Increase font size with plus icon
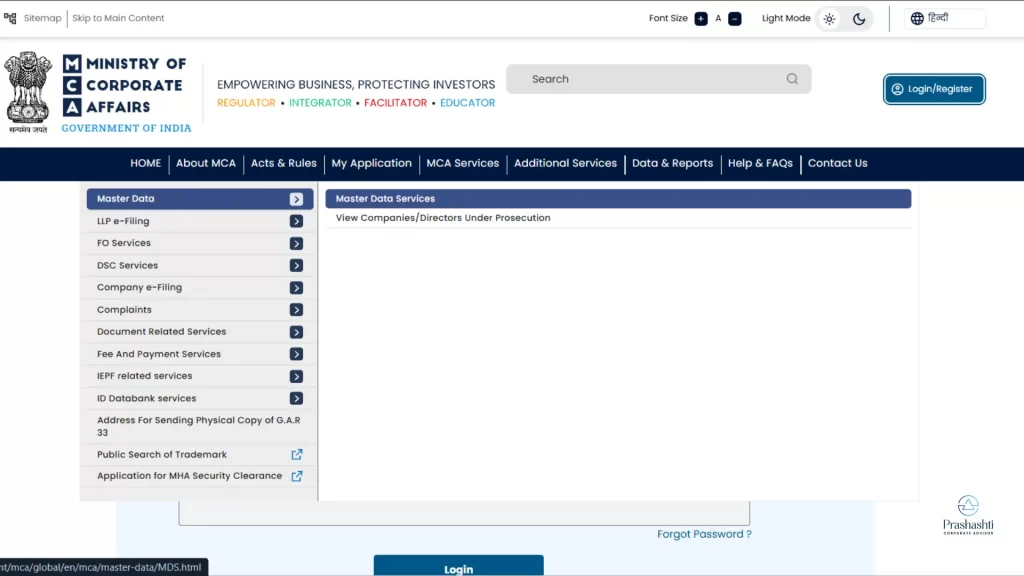1024x576 pixels. coord(701,18)
